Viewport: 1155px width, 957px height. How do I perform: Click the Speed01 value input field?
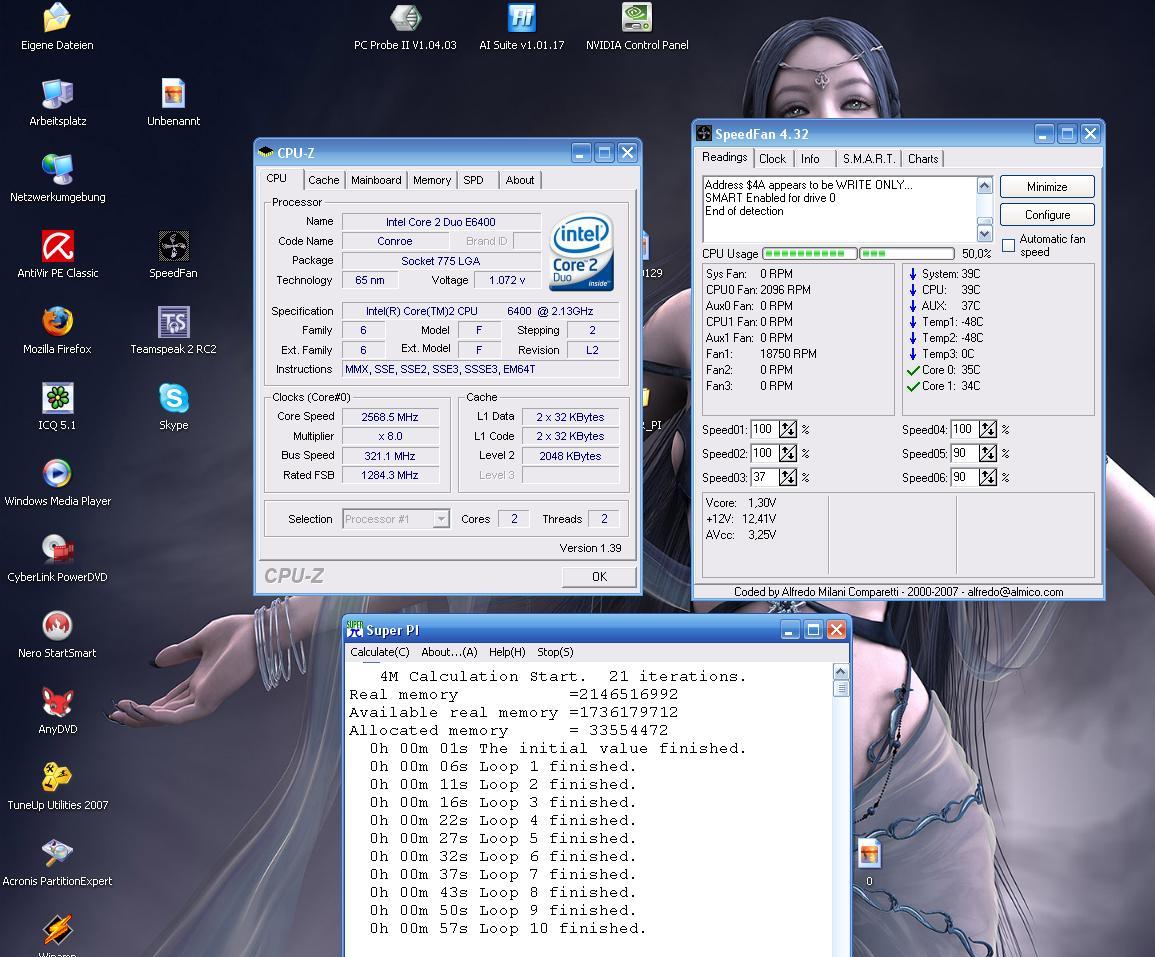tap(764, 430)
